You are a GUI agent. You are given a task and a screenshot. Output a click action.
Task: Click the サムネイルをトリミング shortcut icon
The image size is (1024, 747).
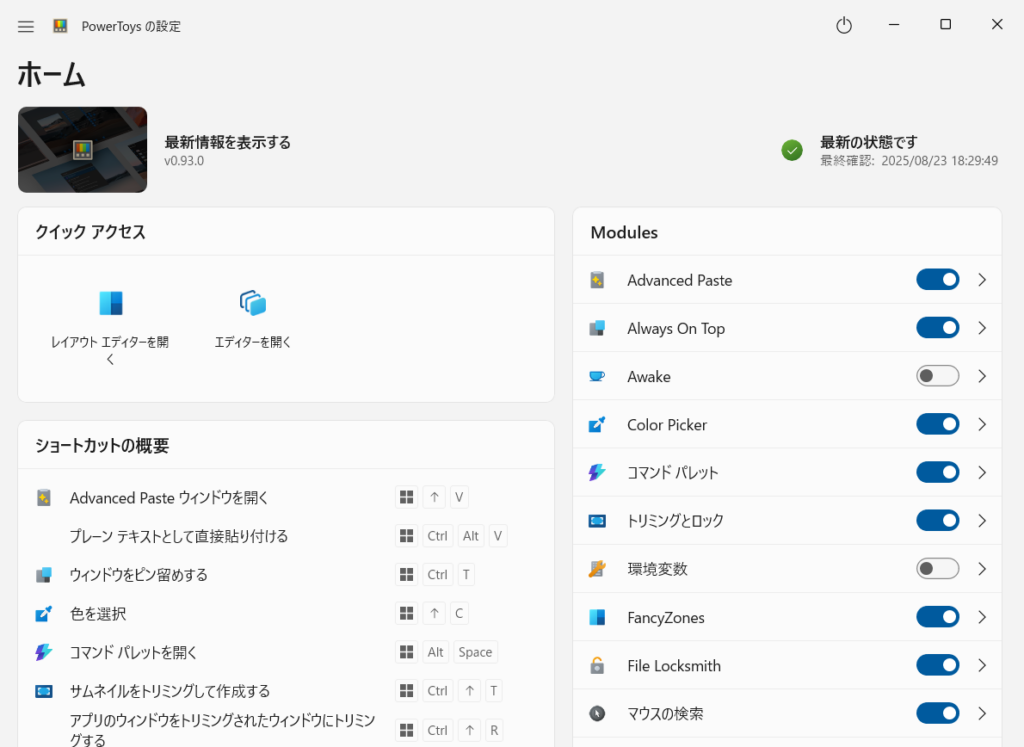coord(44,691)
